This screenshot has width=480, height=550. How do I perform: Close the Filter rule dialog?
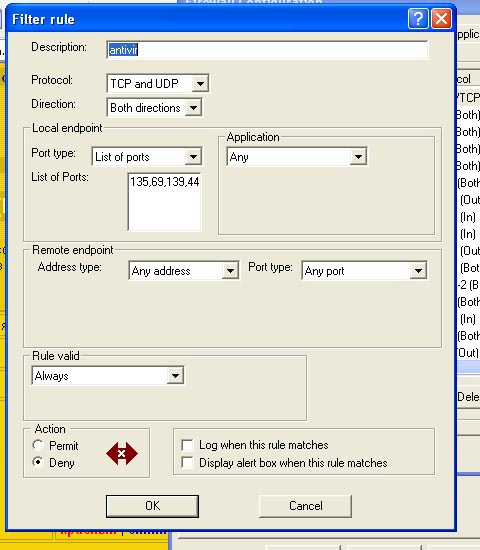[441, 18]
